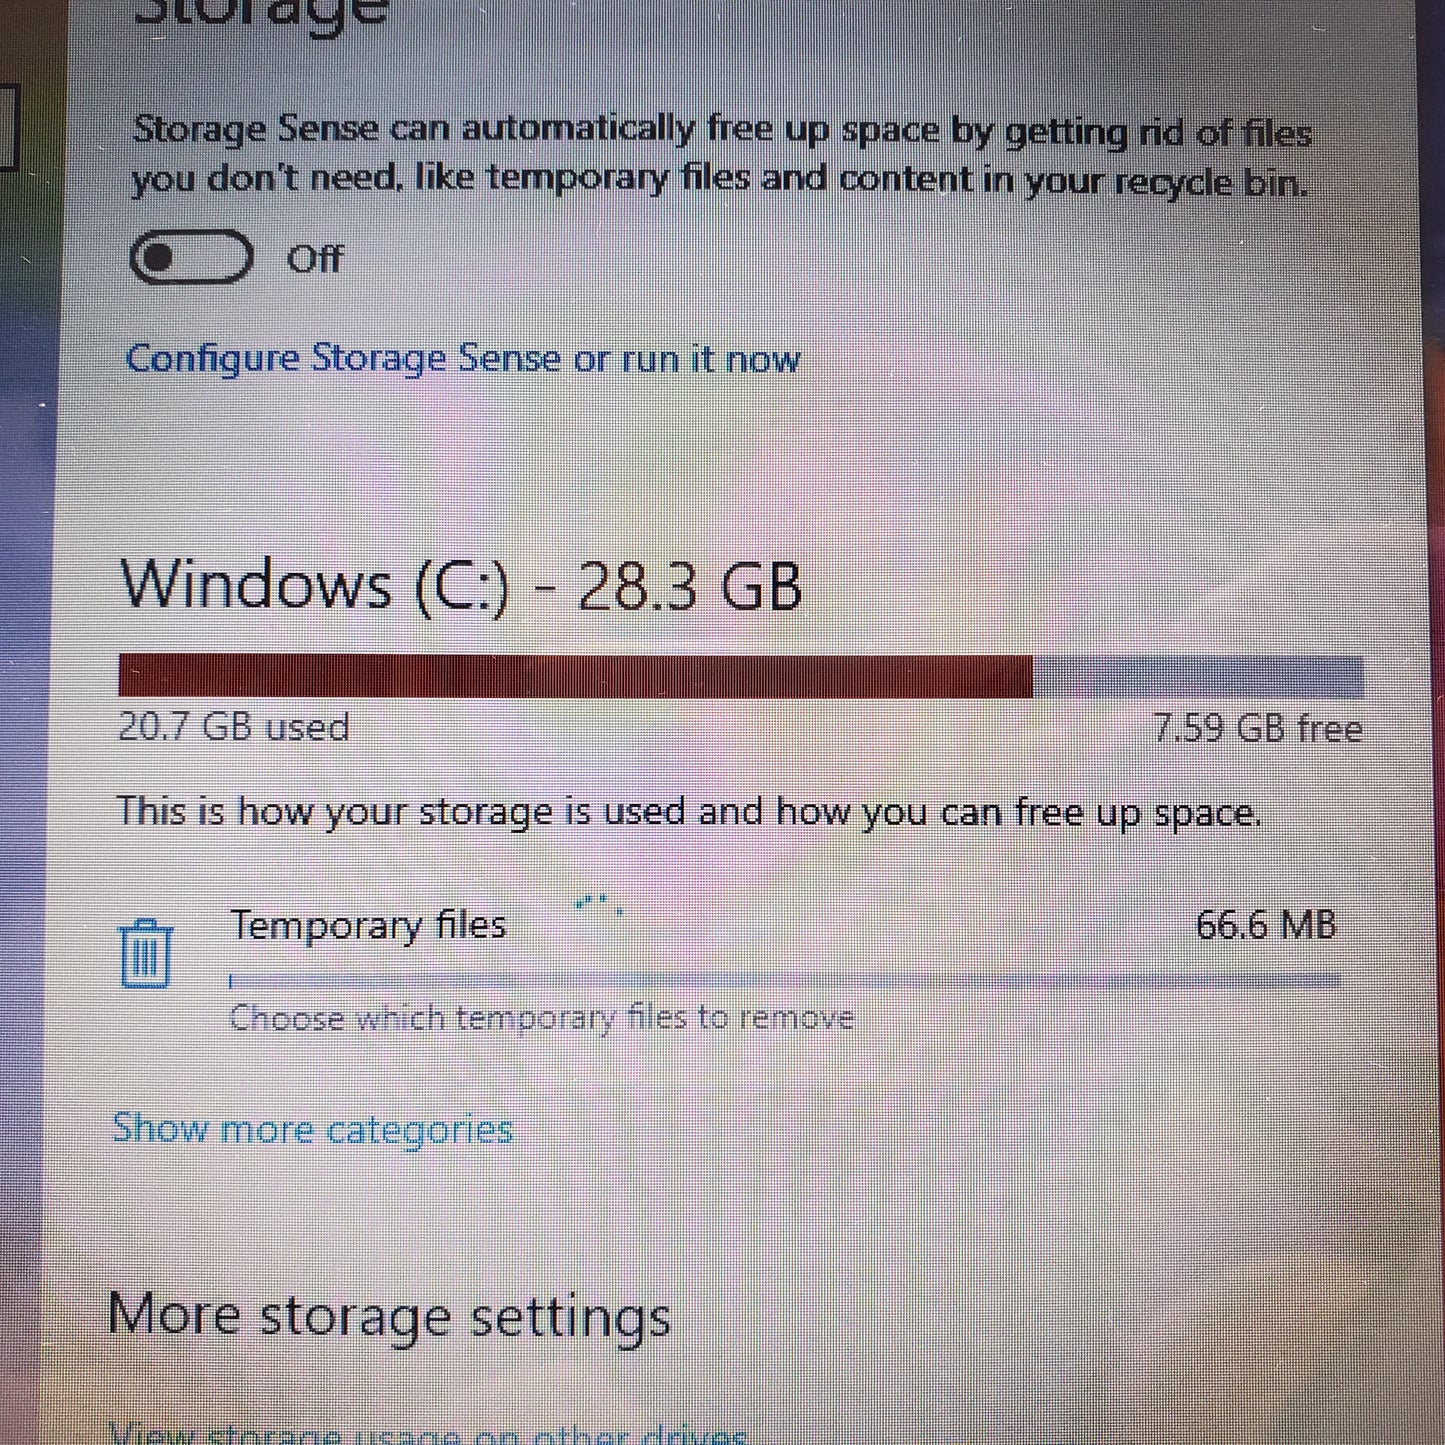Click the Temporary files trash can icon
Viewport: 1445px width, 1445px height.
pos(146,954)
